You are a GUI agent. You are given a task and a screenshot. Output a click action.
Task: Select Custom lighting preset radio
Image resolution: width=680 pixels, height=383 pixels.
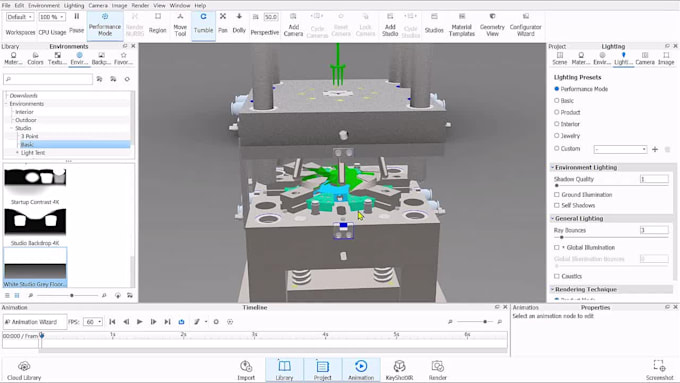pyautogui.click(x=556, y=148)
